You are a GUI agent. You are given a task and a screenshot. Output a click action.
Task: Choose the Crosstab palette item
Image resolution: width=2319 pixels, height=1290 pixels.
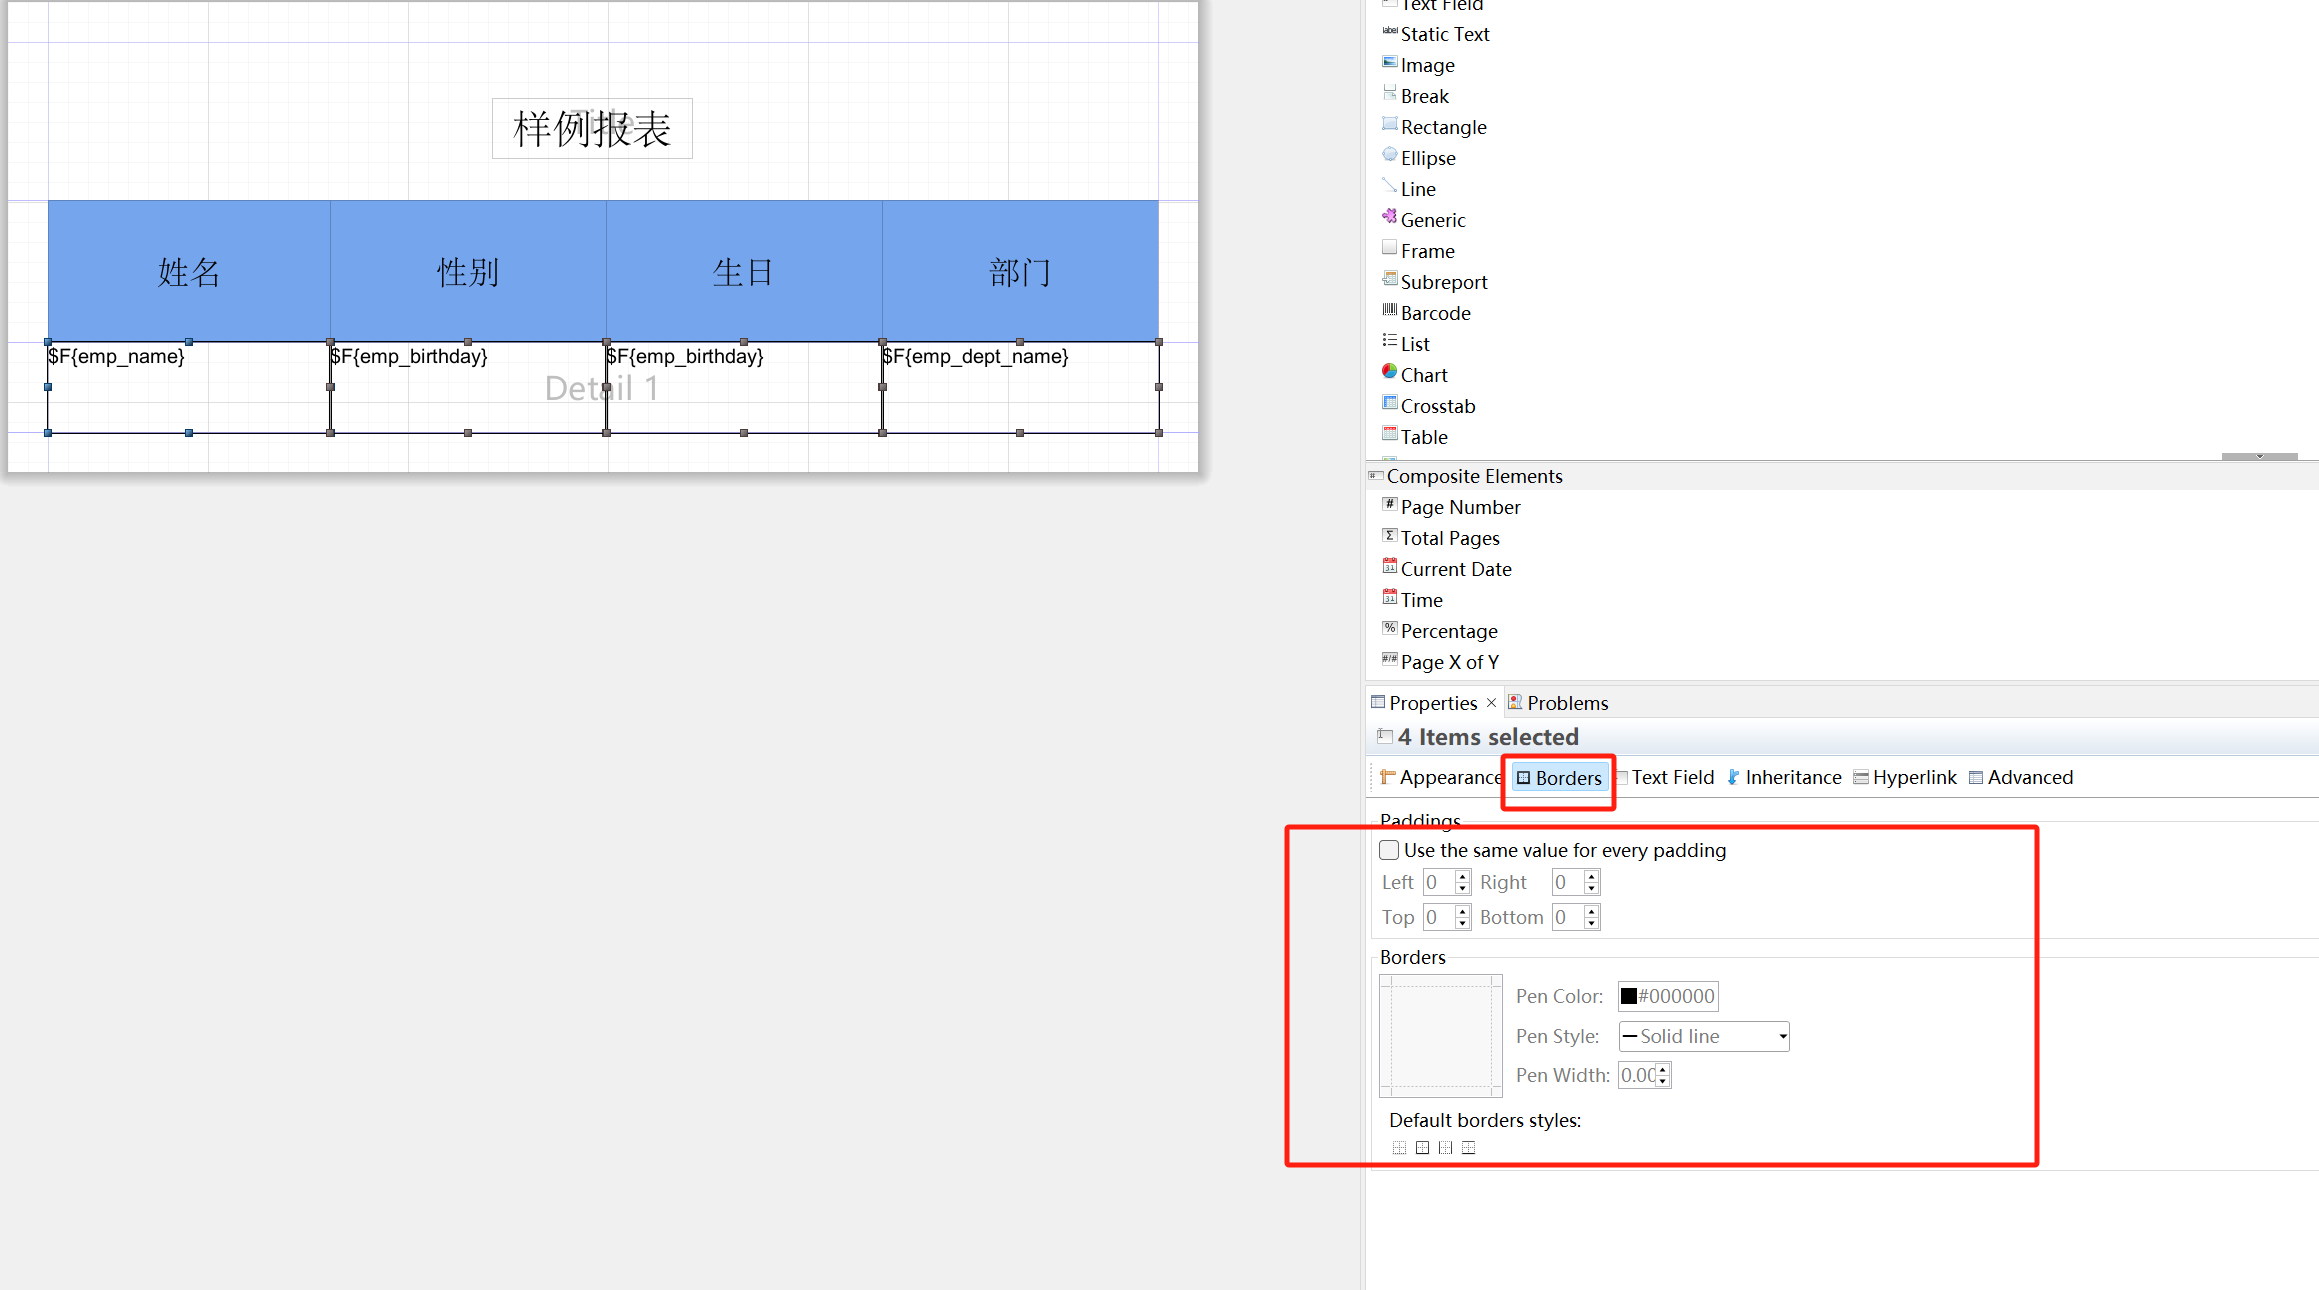tap(1437, 406)
